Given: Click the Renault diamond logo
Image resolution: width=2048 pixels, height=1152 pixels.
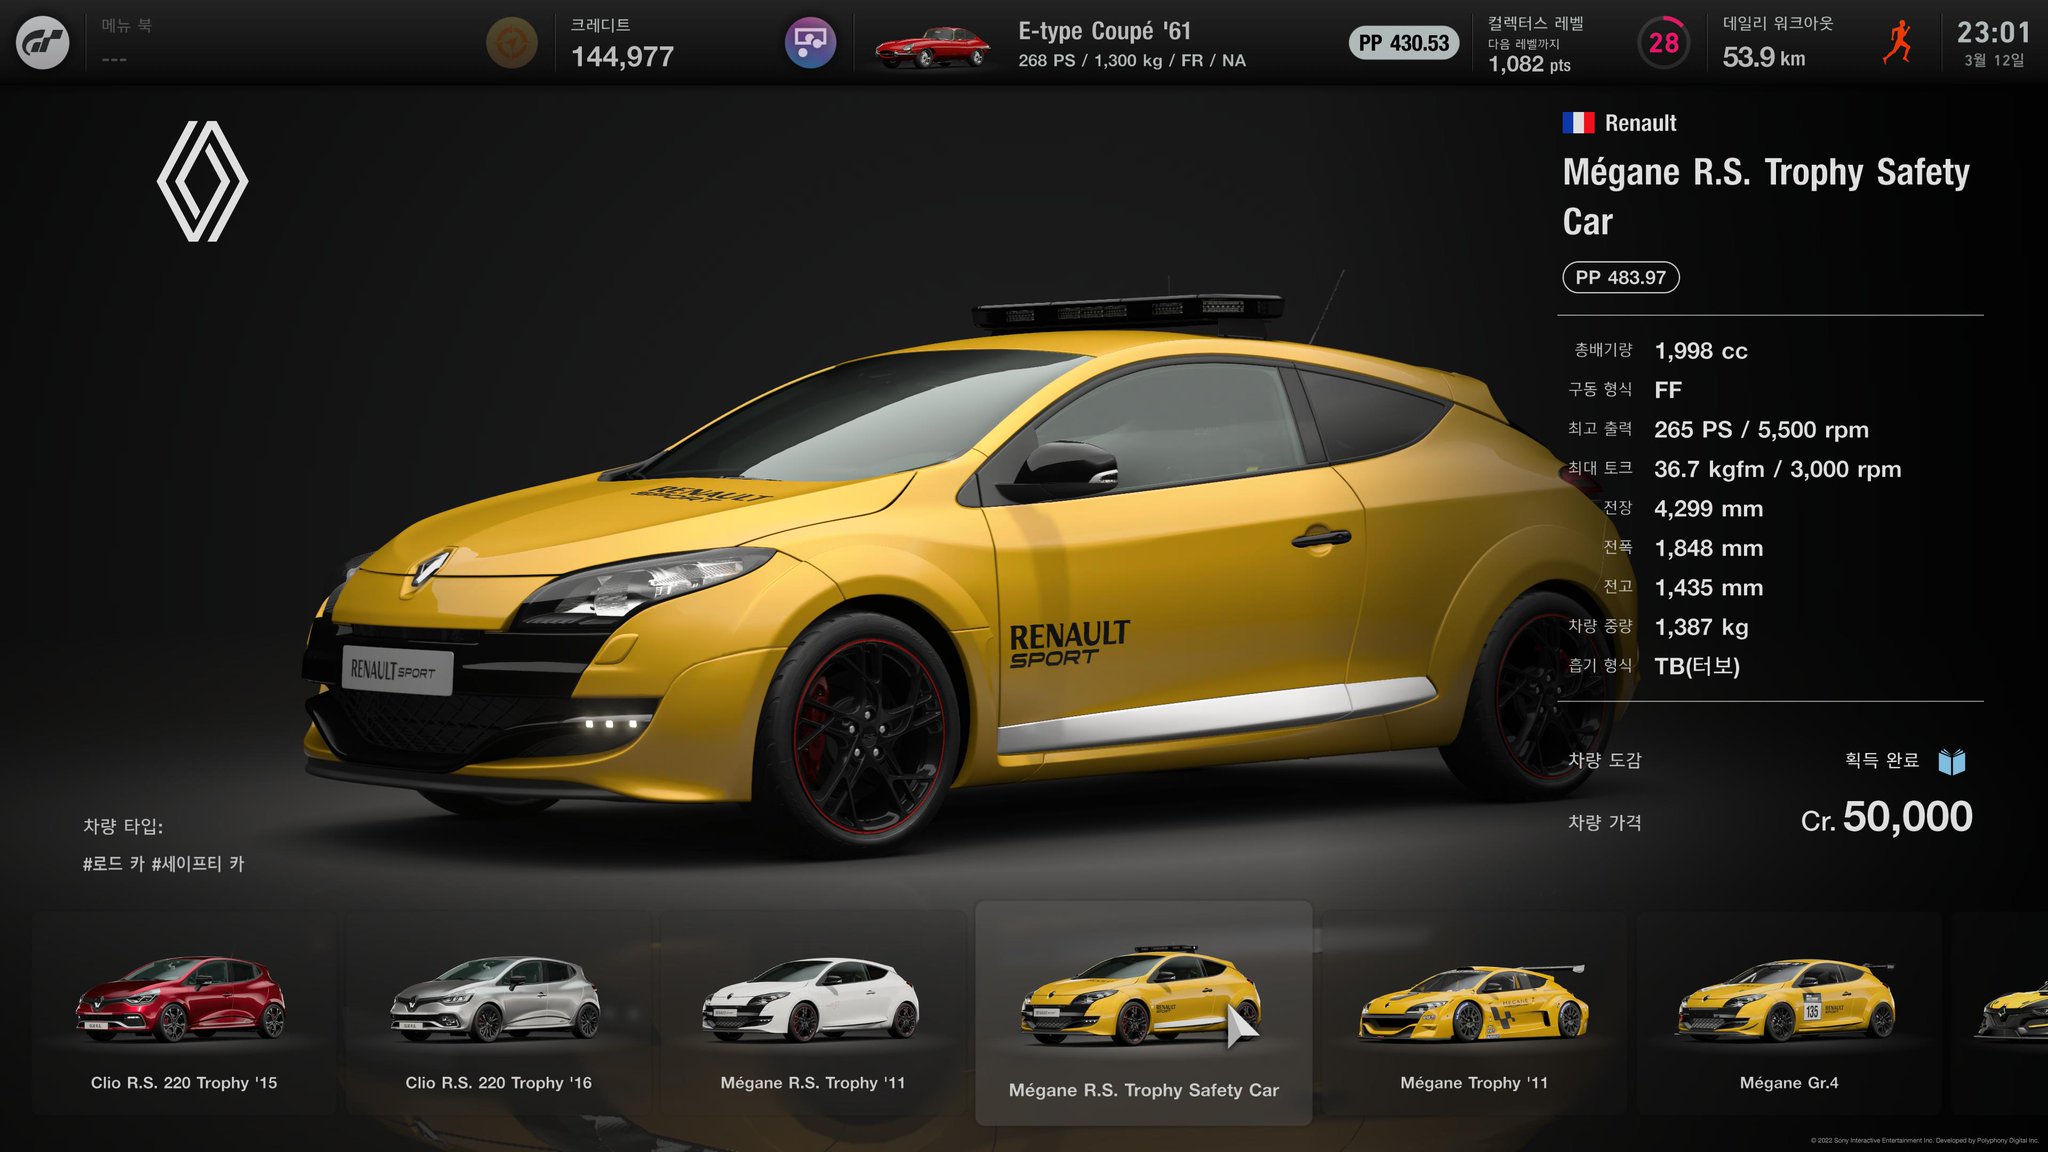Looking at the screenshot, I should (202, 181).
